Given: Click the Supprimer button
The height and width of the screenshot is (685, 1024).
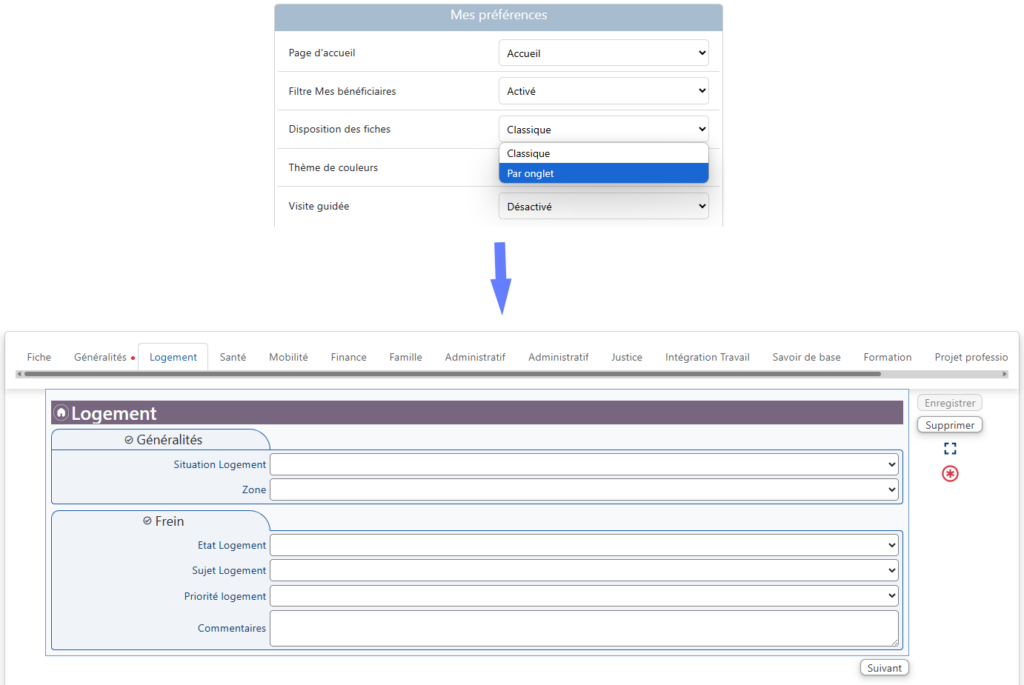Looking at the screenshot, I should click(949, 425).
